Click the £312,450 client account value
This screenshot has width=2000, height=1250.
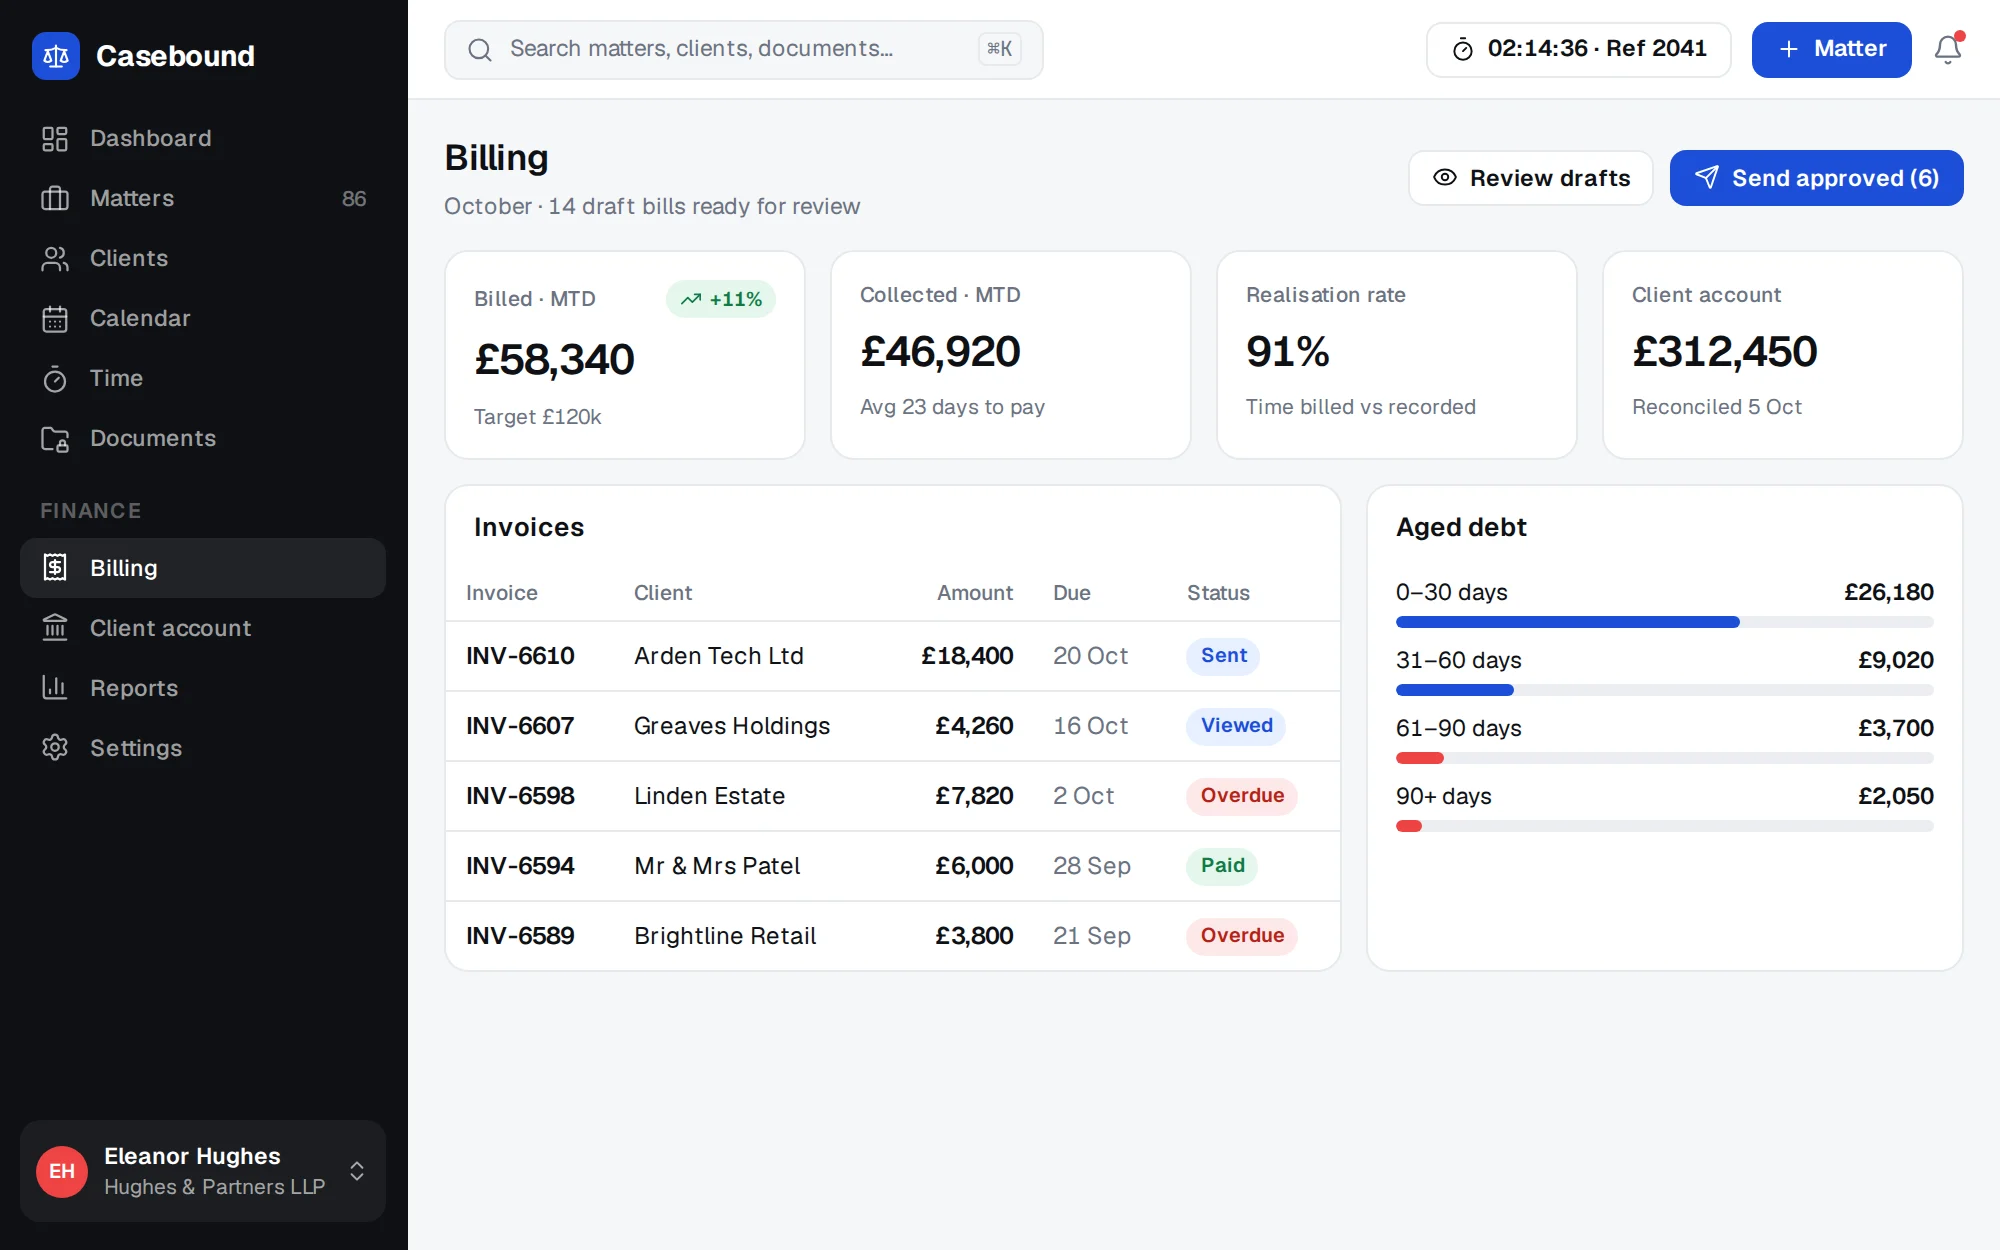coord(1724,352)
